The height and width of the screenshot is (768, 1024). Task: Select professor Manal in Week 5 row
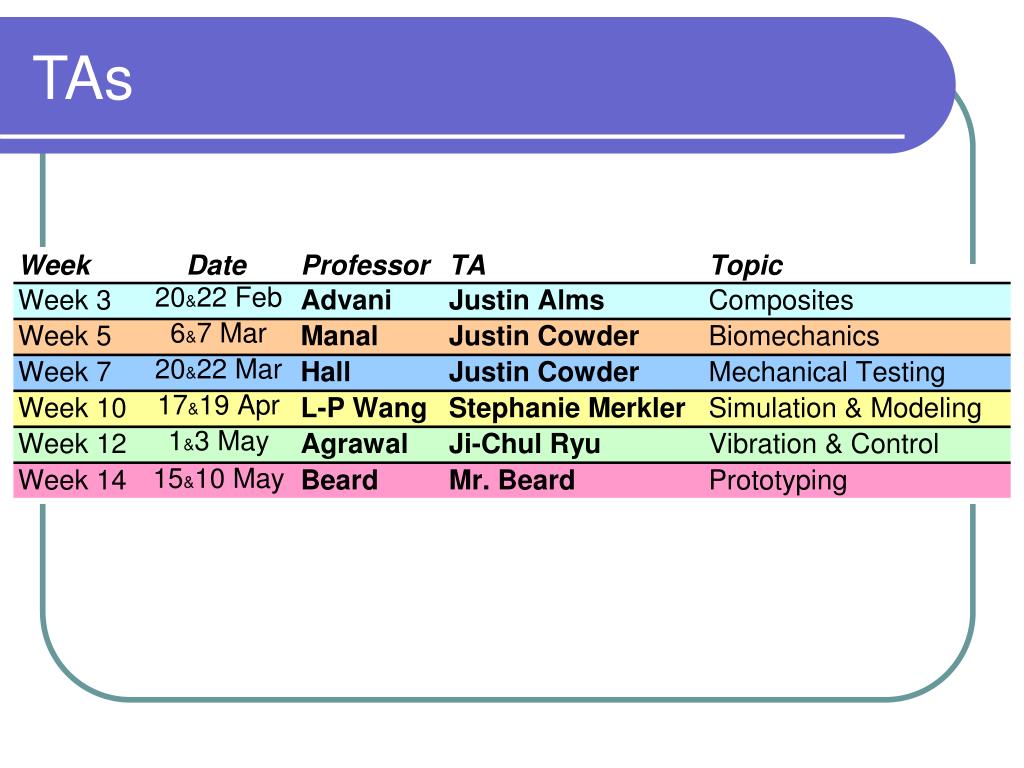tap(340, 336)
